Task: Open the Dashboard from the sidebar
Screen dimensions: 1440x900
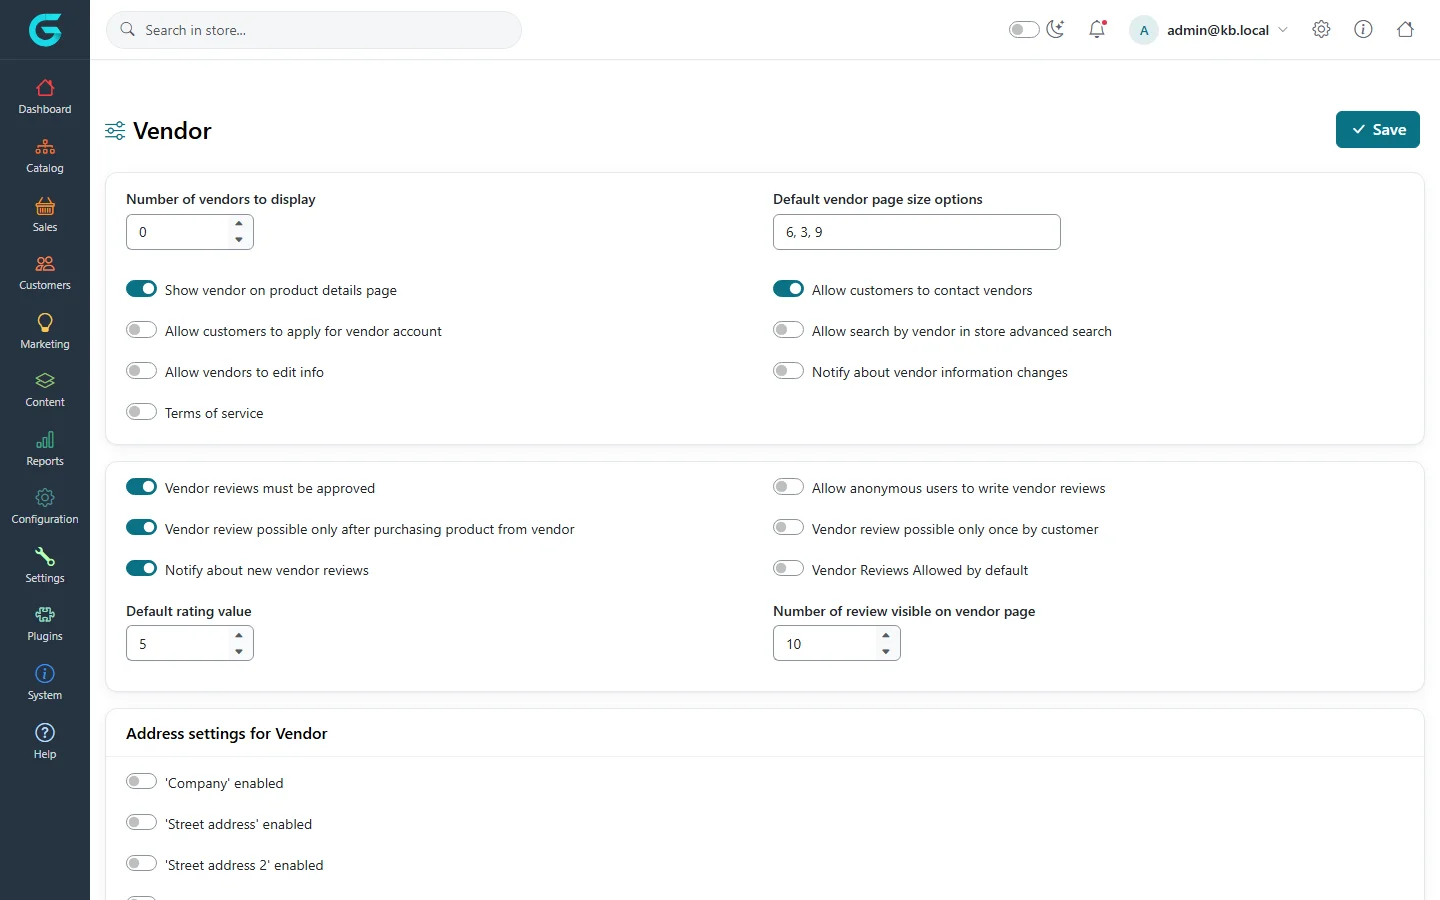Action: (45, 97)
